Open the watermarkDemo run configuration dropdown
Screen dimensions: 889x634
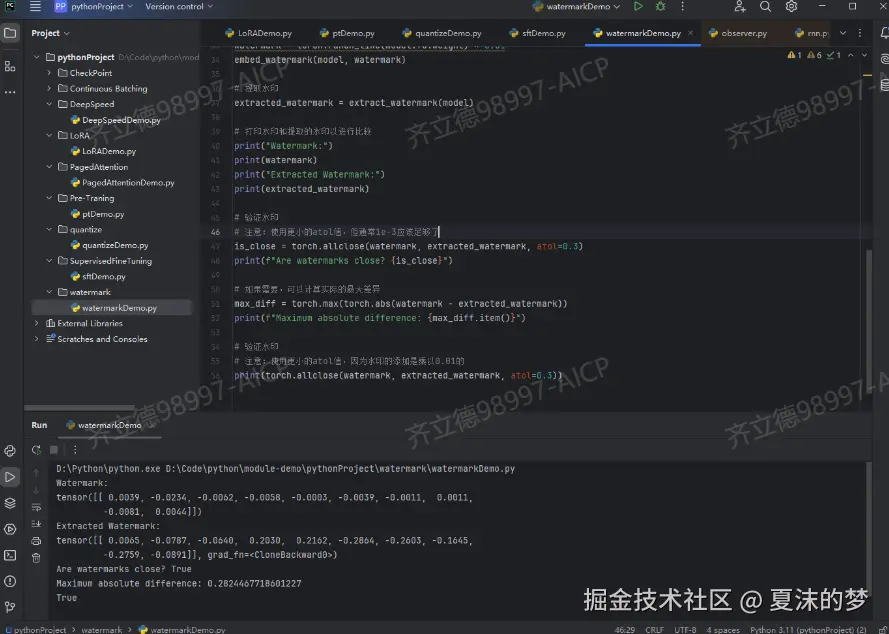[576, 7]
